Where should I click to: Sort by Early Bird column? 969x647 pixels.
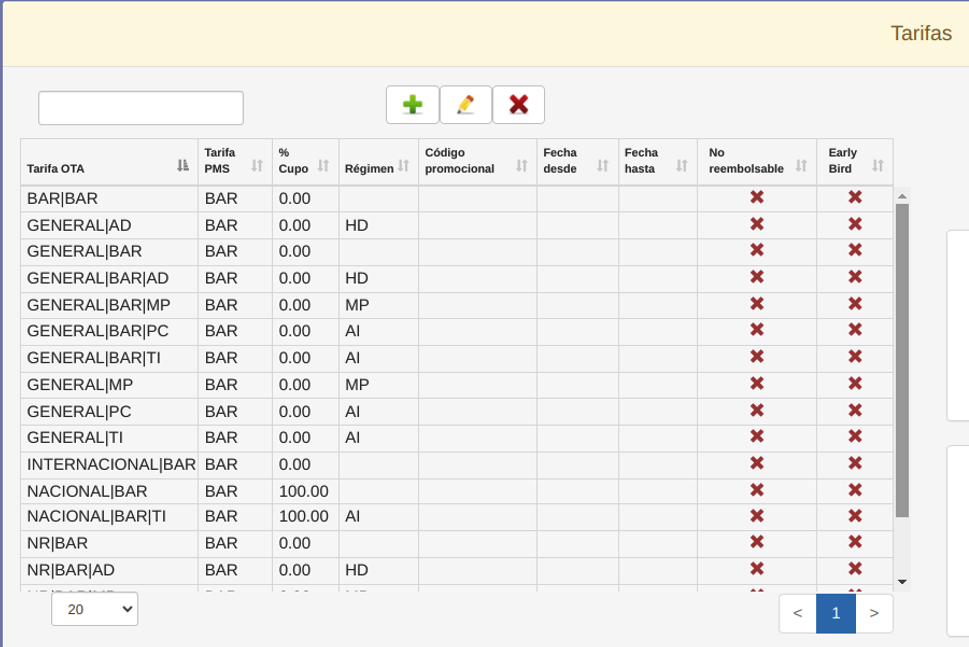pyautogui.click(x=878, y=166)
